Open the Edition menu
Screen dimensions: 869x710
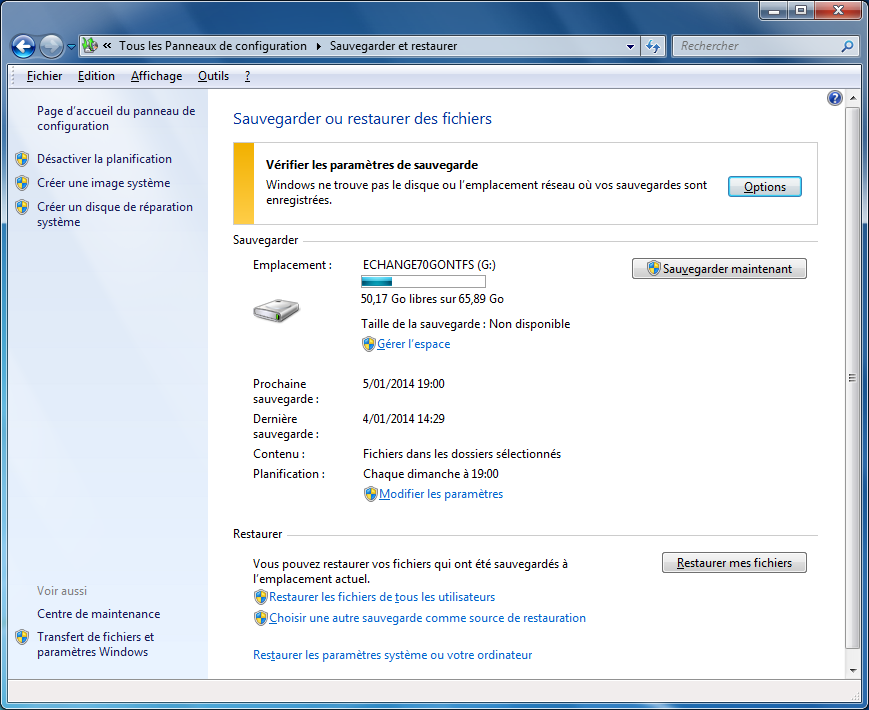point(96,76)
